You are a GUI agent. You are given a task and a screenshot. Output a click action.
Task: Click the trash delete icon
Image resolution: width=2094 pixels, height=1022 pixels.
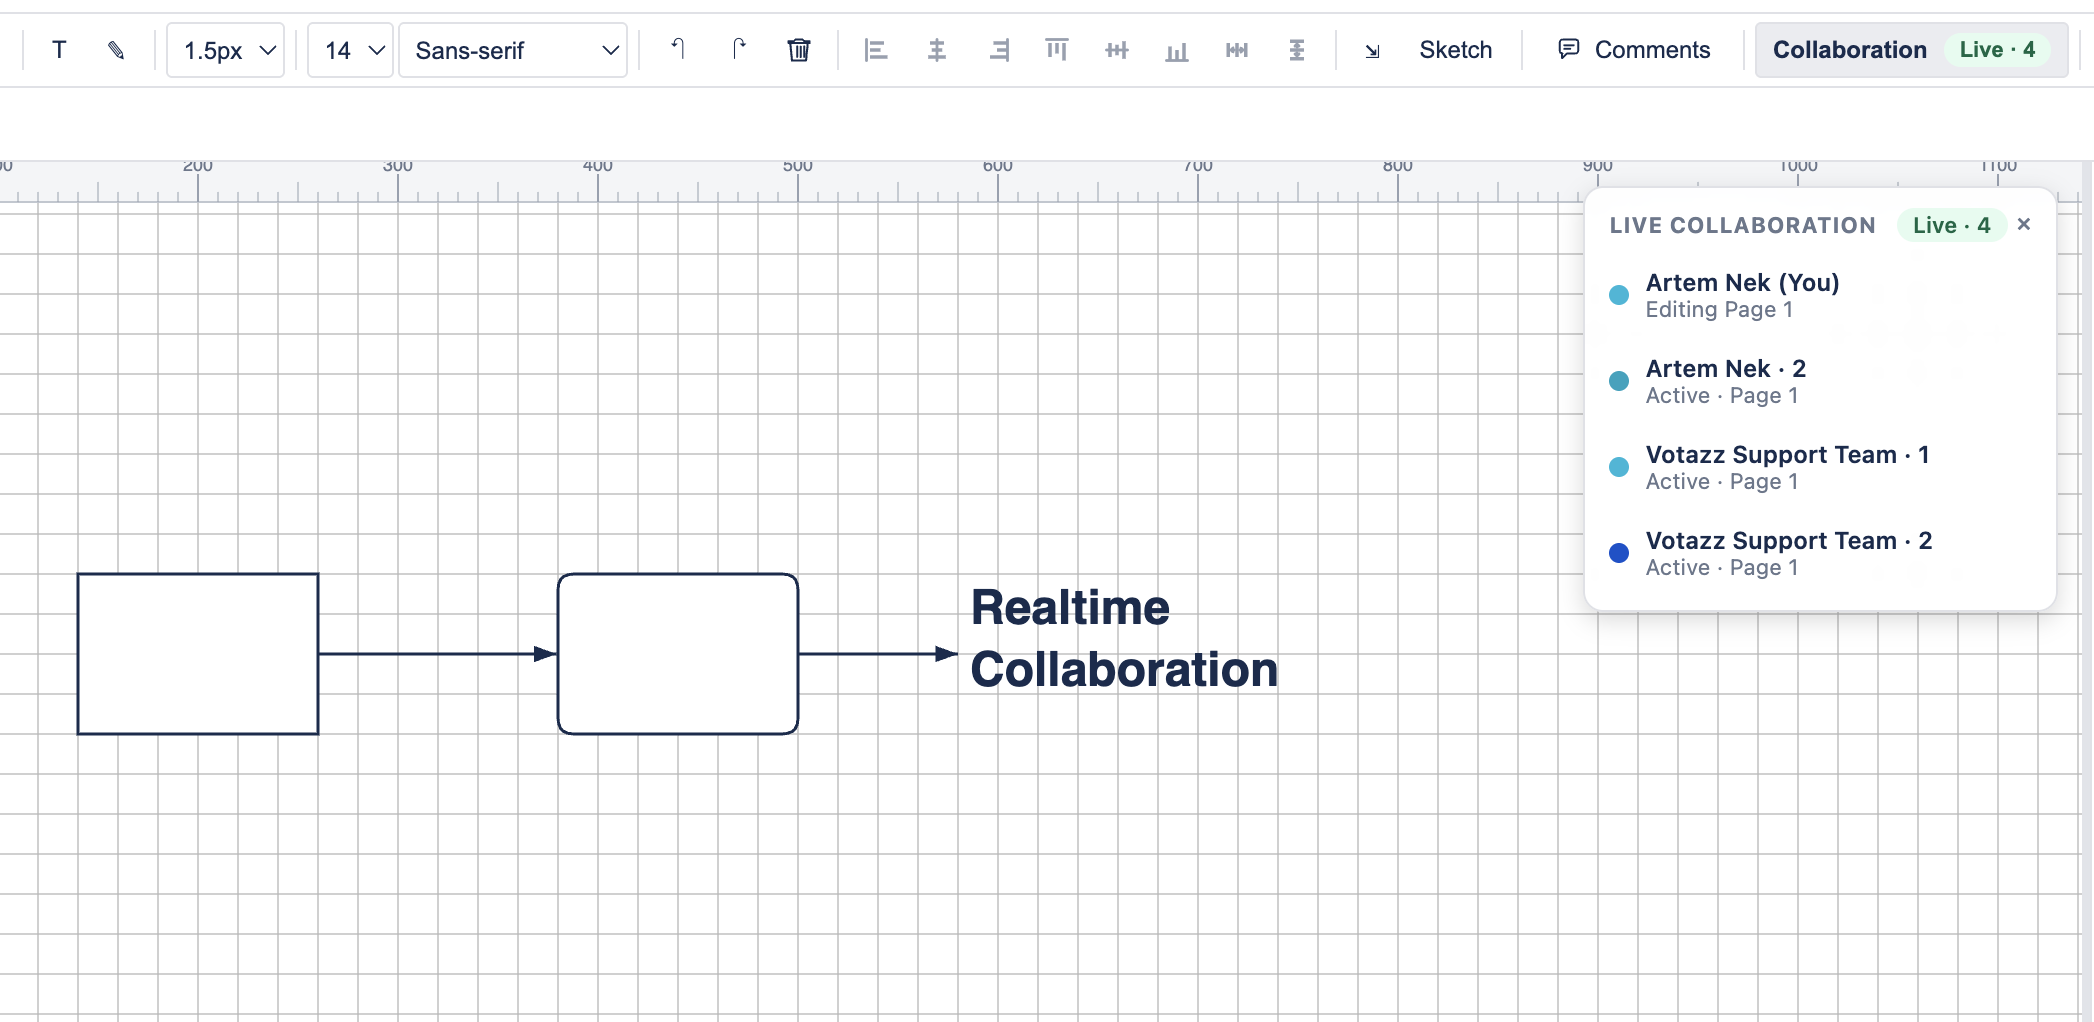pos(798,50)
